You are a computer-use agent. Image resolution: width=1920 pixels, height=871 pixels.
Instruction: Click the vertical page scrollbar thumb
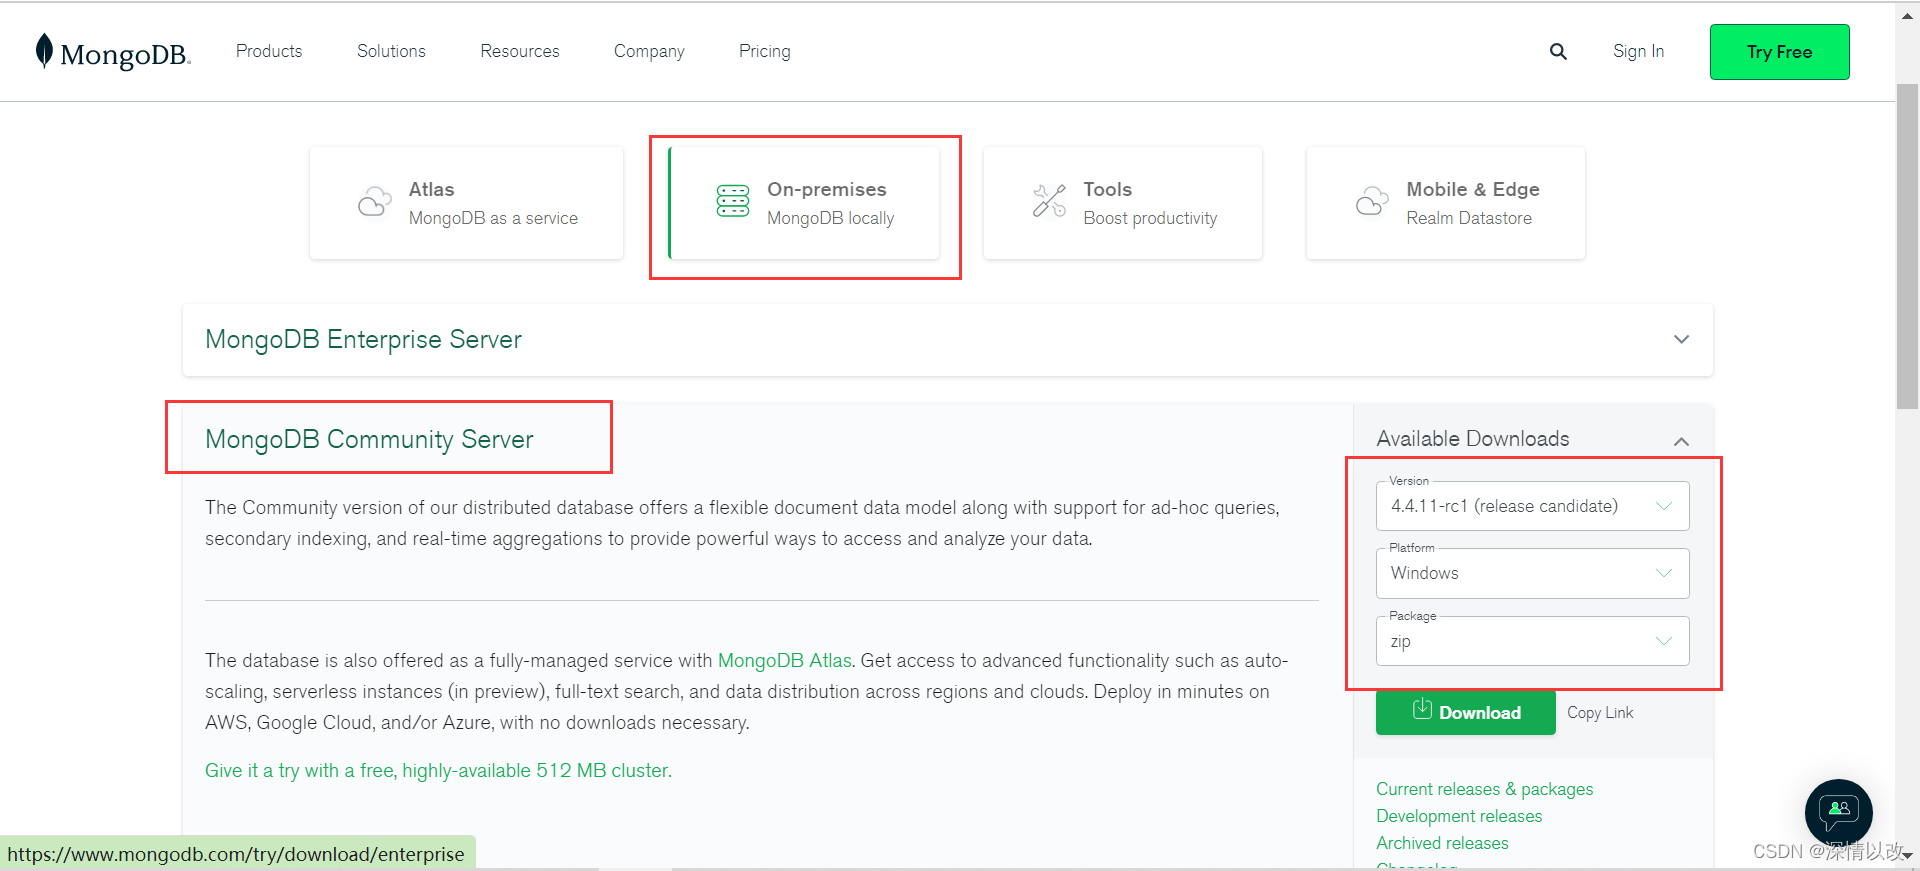[1907, 246]
